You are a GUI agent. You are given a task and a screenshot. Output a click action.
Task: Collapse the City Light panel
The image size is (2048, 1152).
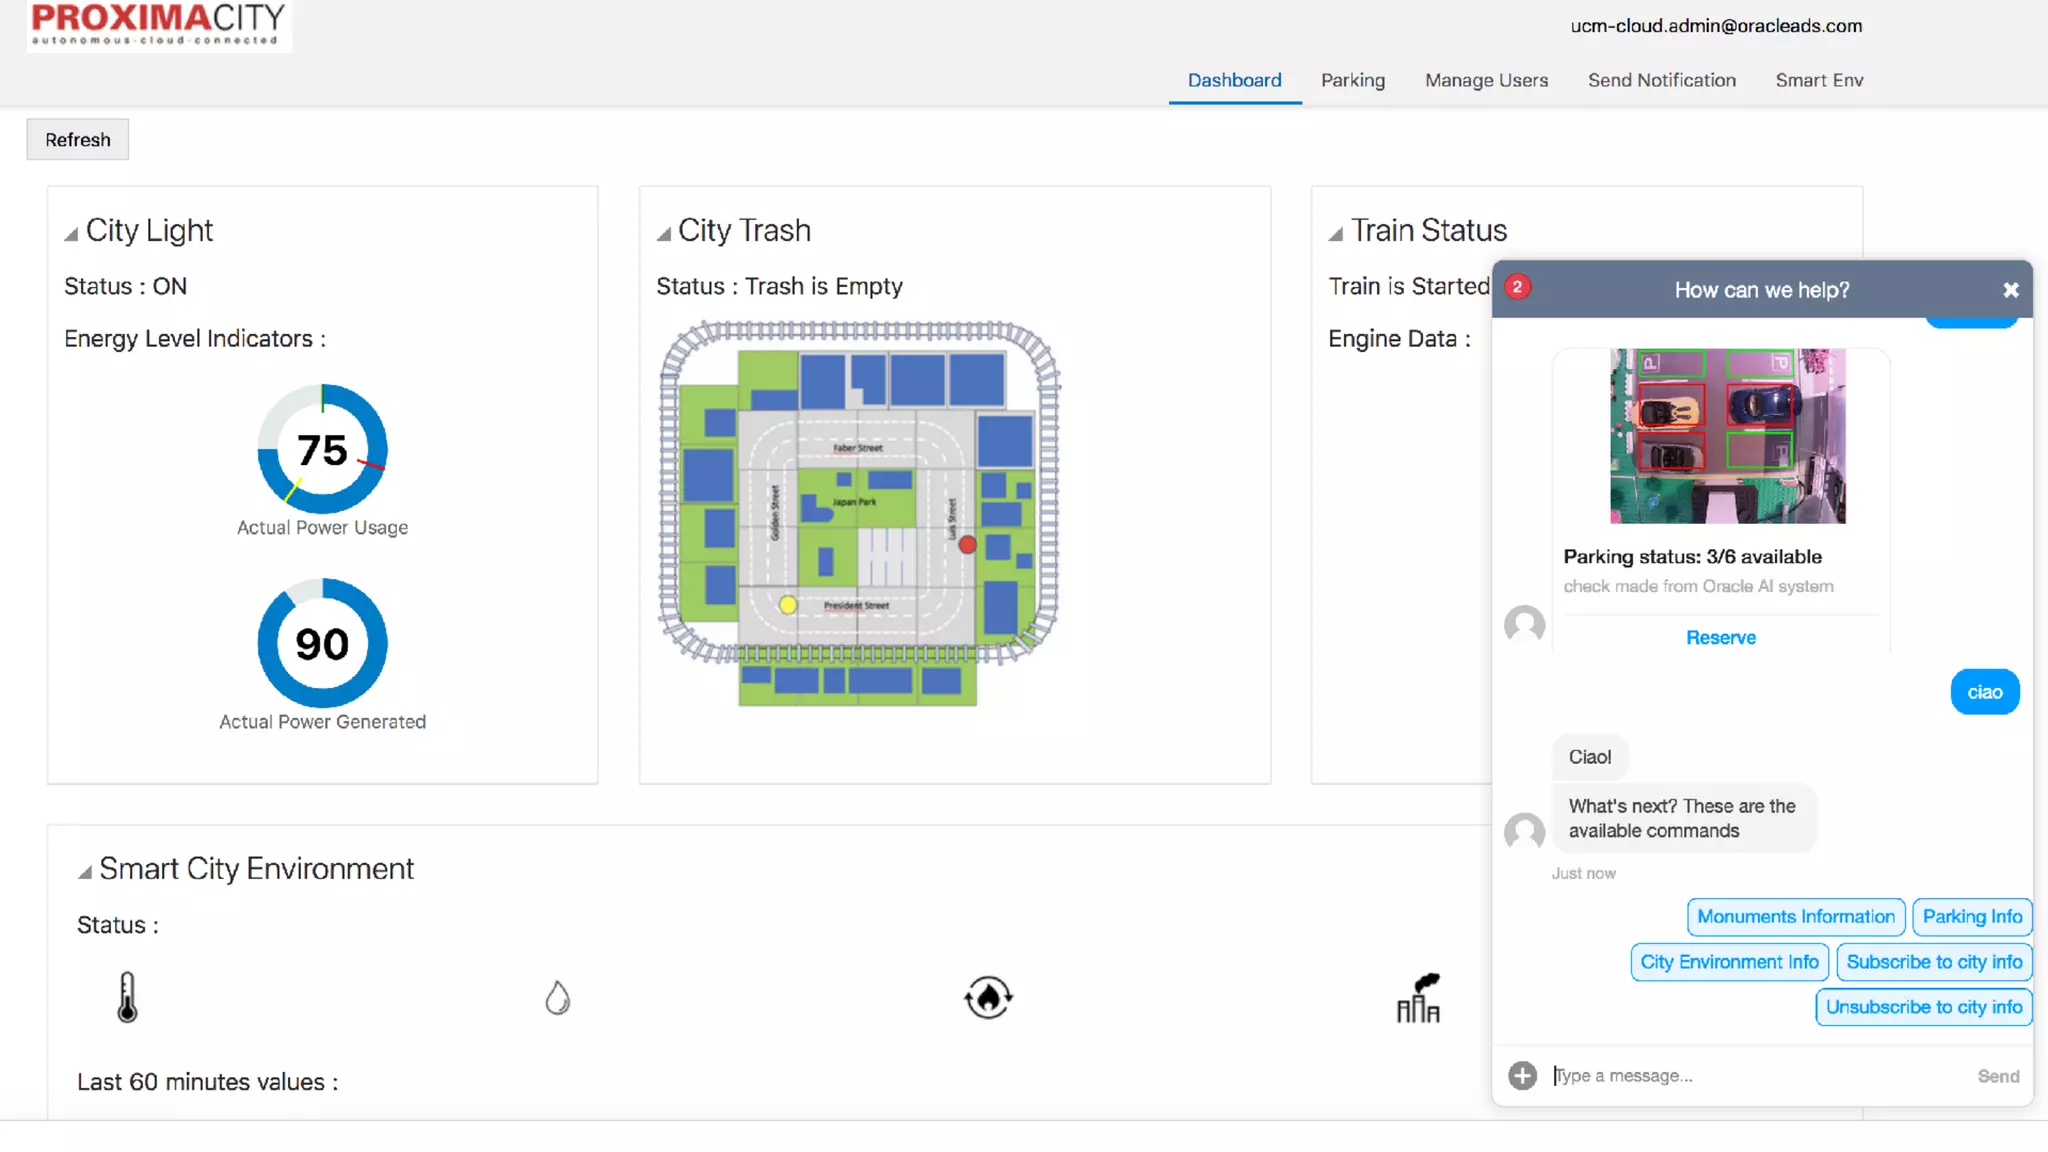coord(71,234)
